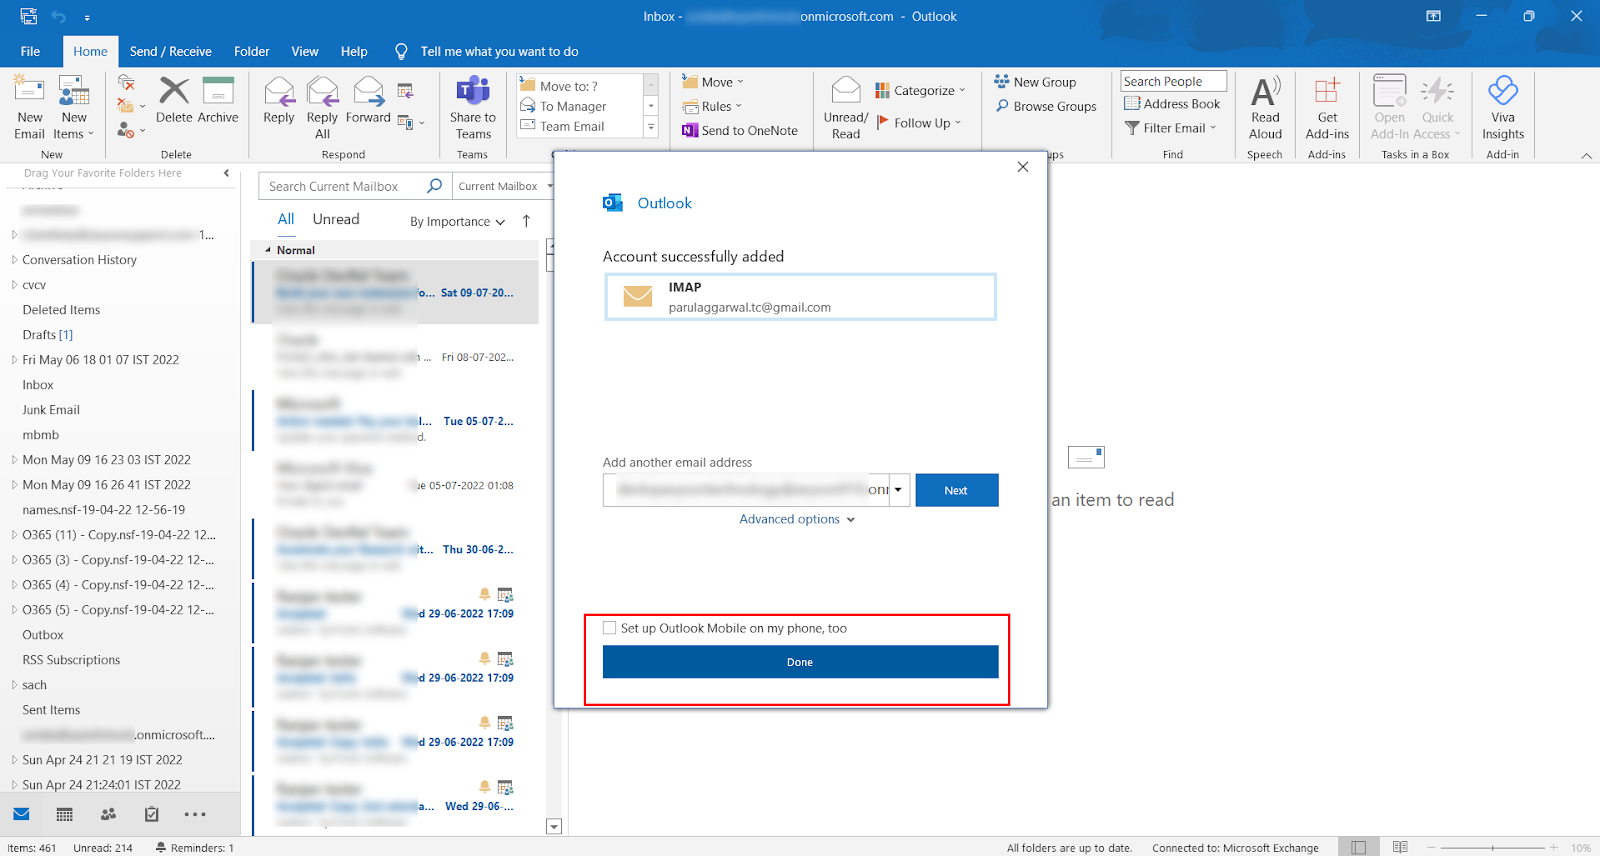Open the File menu
Viewport: 1600px width, 856px height.
click(x=30, y=51)
